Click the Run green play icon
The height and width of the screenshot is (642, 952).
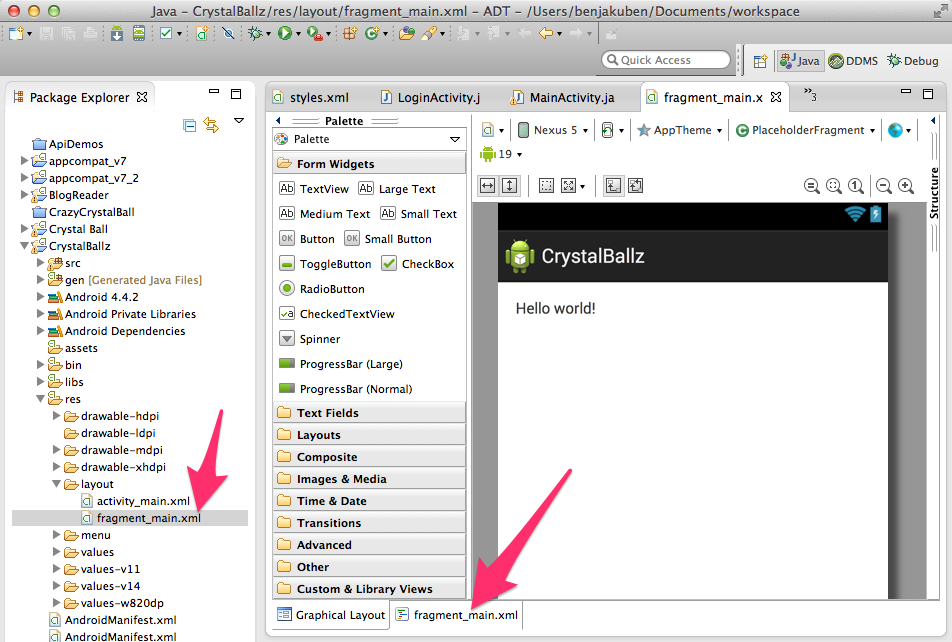[285, 33]
